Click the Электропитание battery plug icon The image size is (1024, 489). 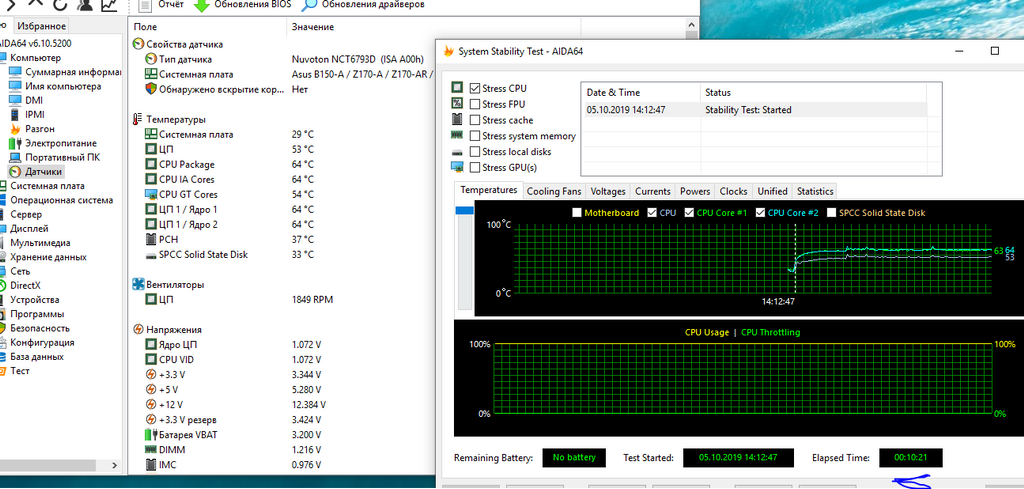point(15,143)
